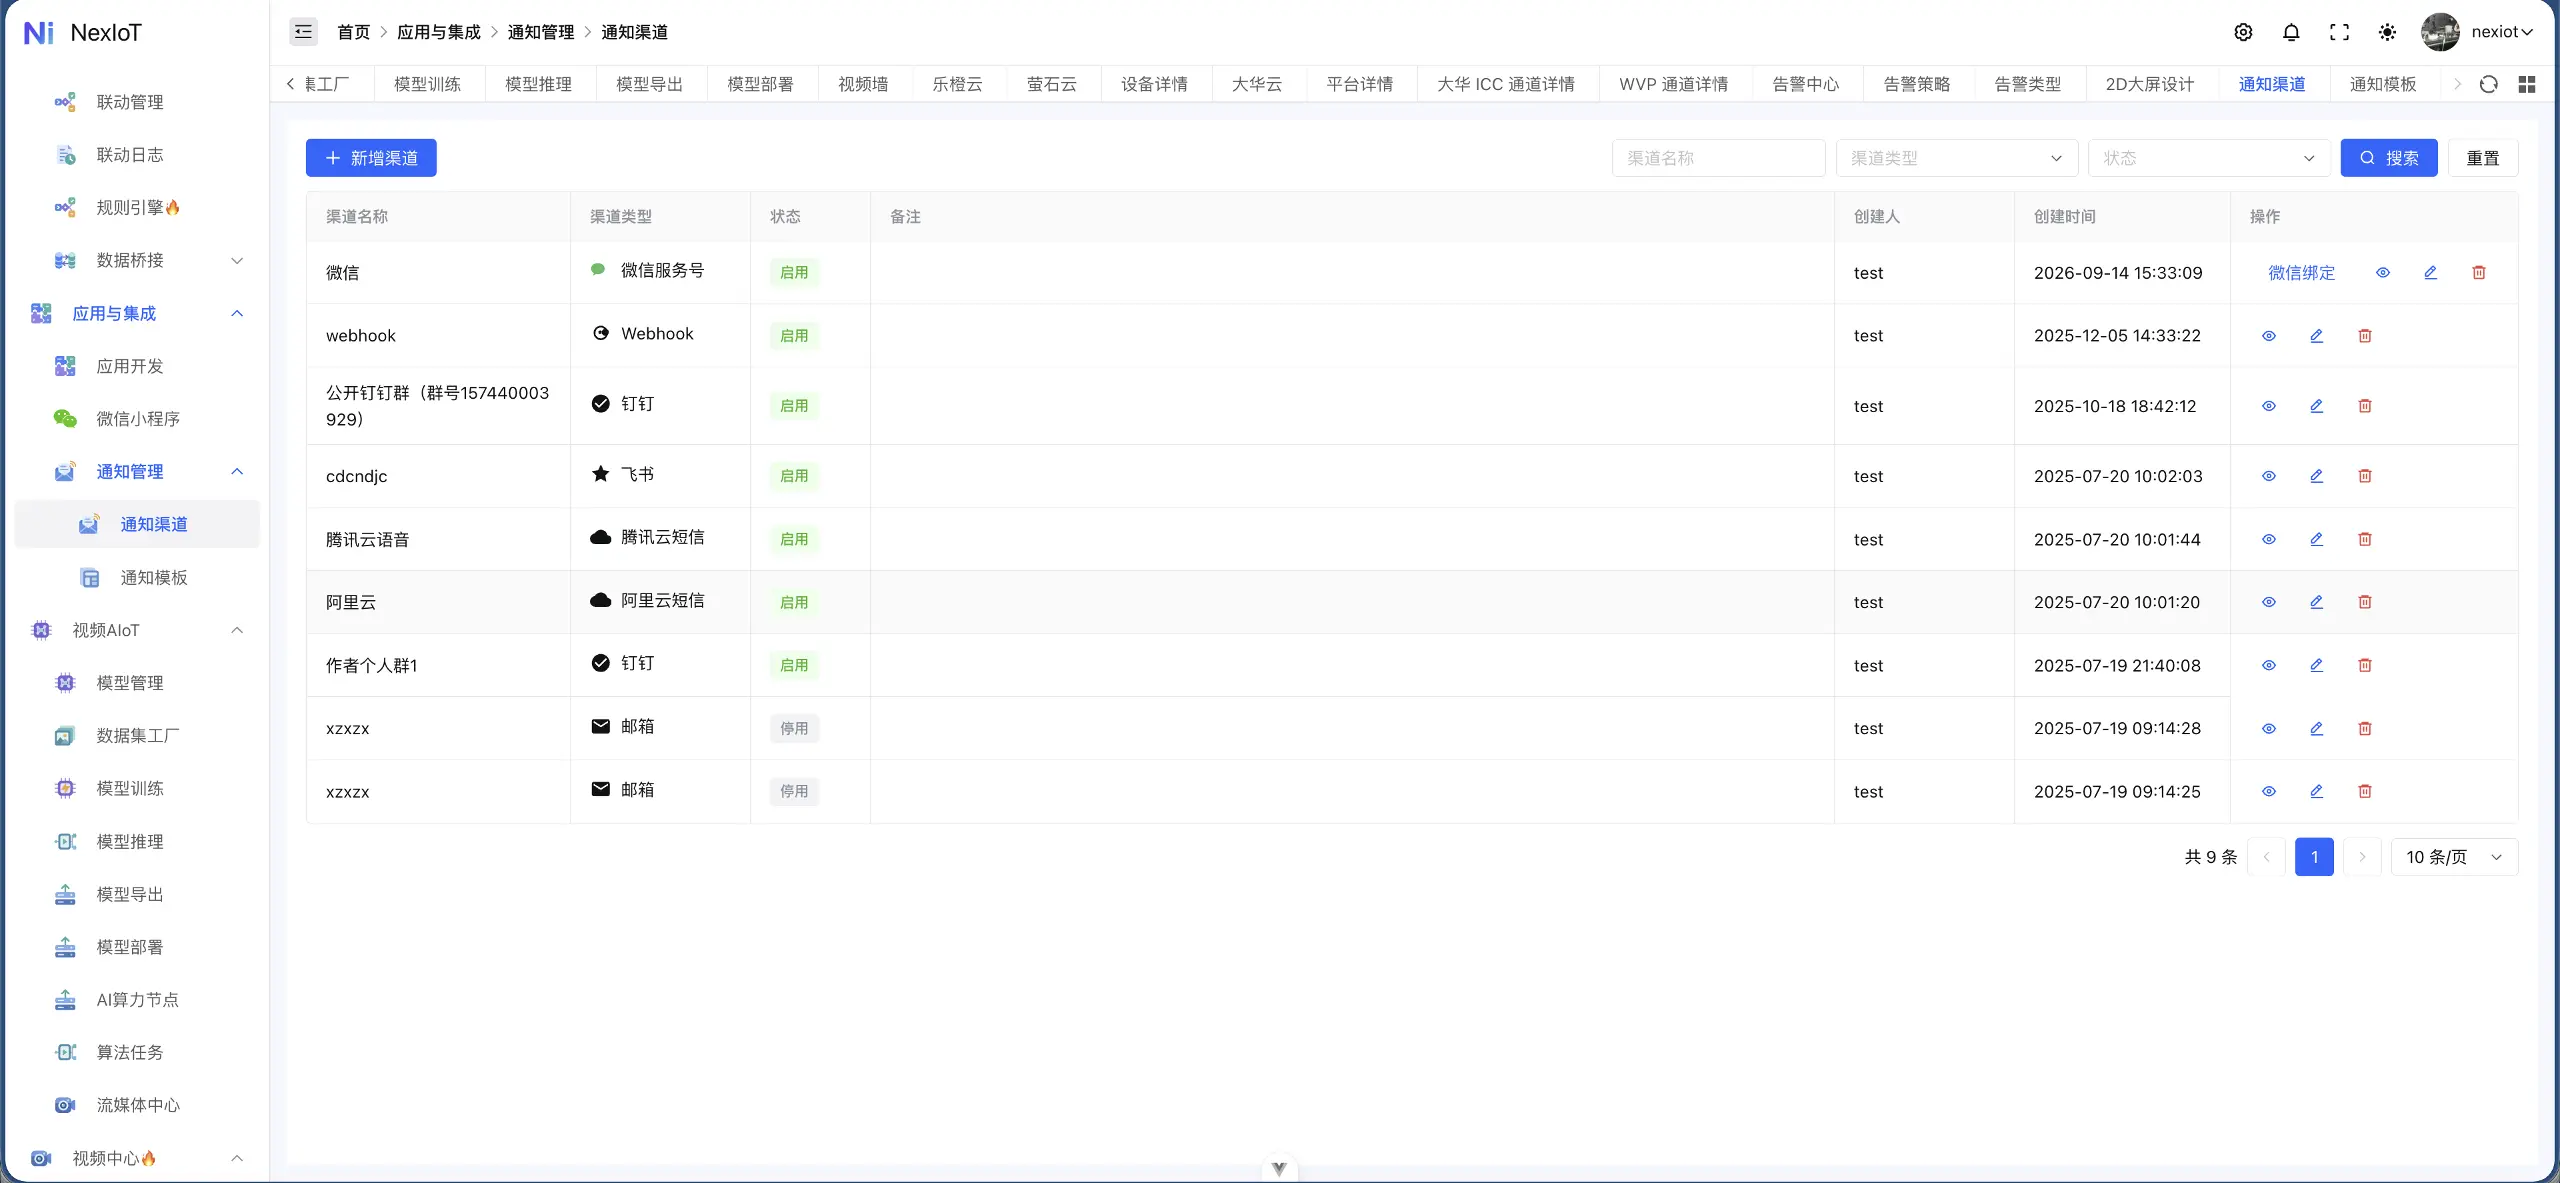Open 通知模板 in the sidebar

153,578
